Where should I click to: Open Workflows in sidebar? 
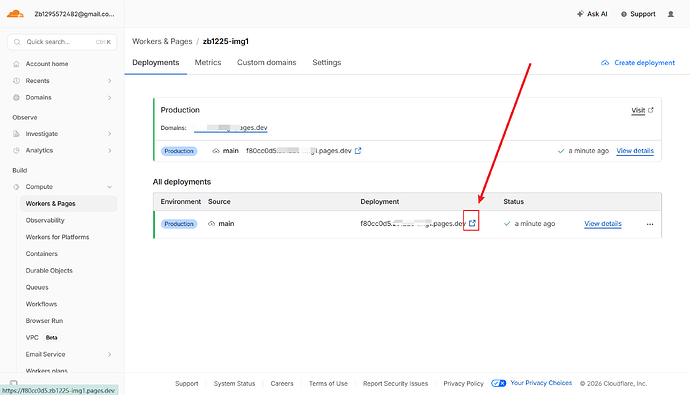click(41, 304)
